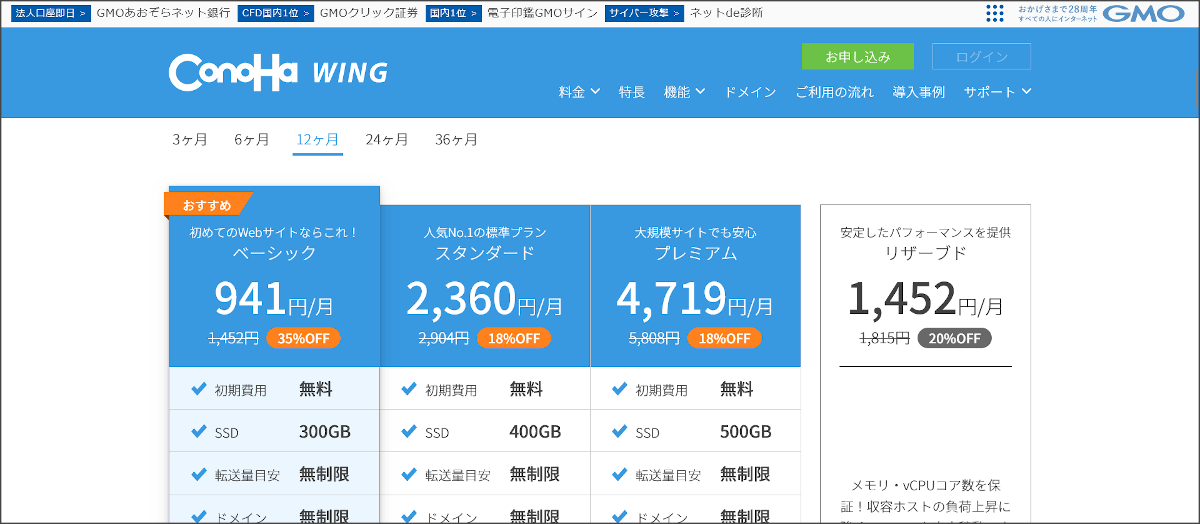Click the スタンダード plan name
1200x524 pixels.
(x=485, y=253)
